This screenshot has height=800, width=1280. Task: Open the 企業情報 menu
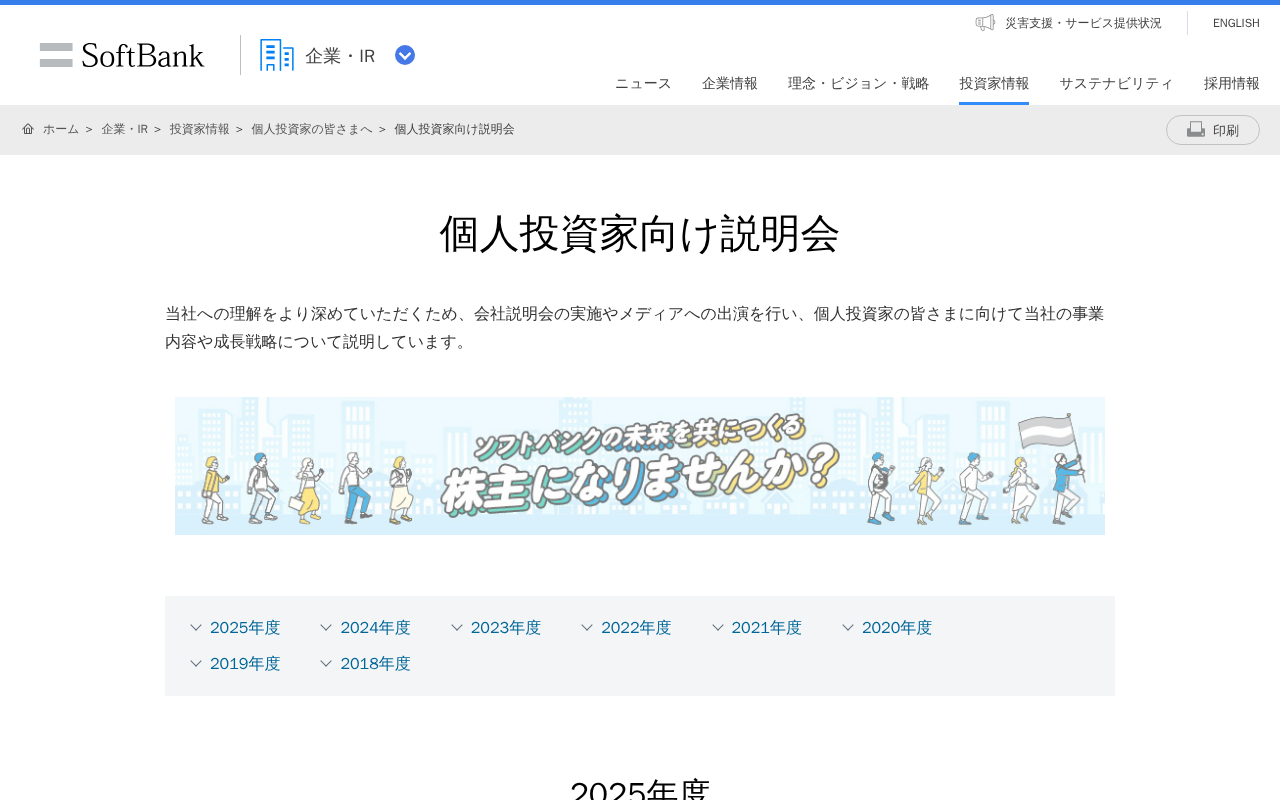[x=730, y=83]
